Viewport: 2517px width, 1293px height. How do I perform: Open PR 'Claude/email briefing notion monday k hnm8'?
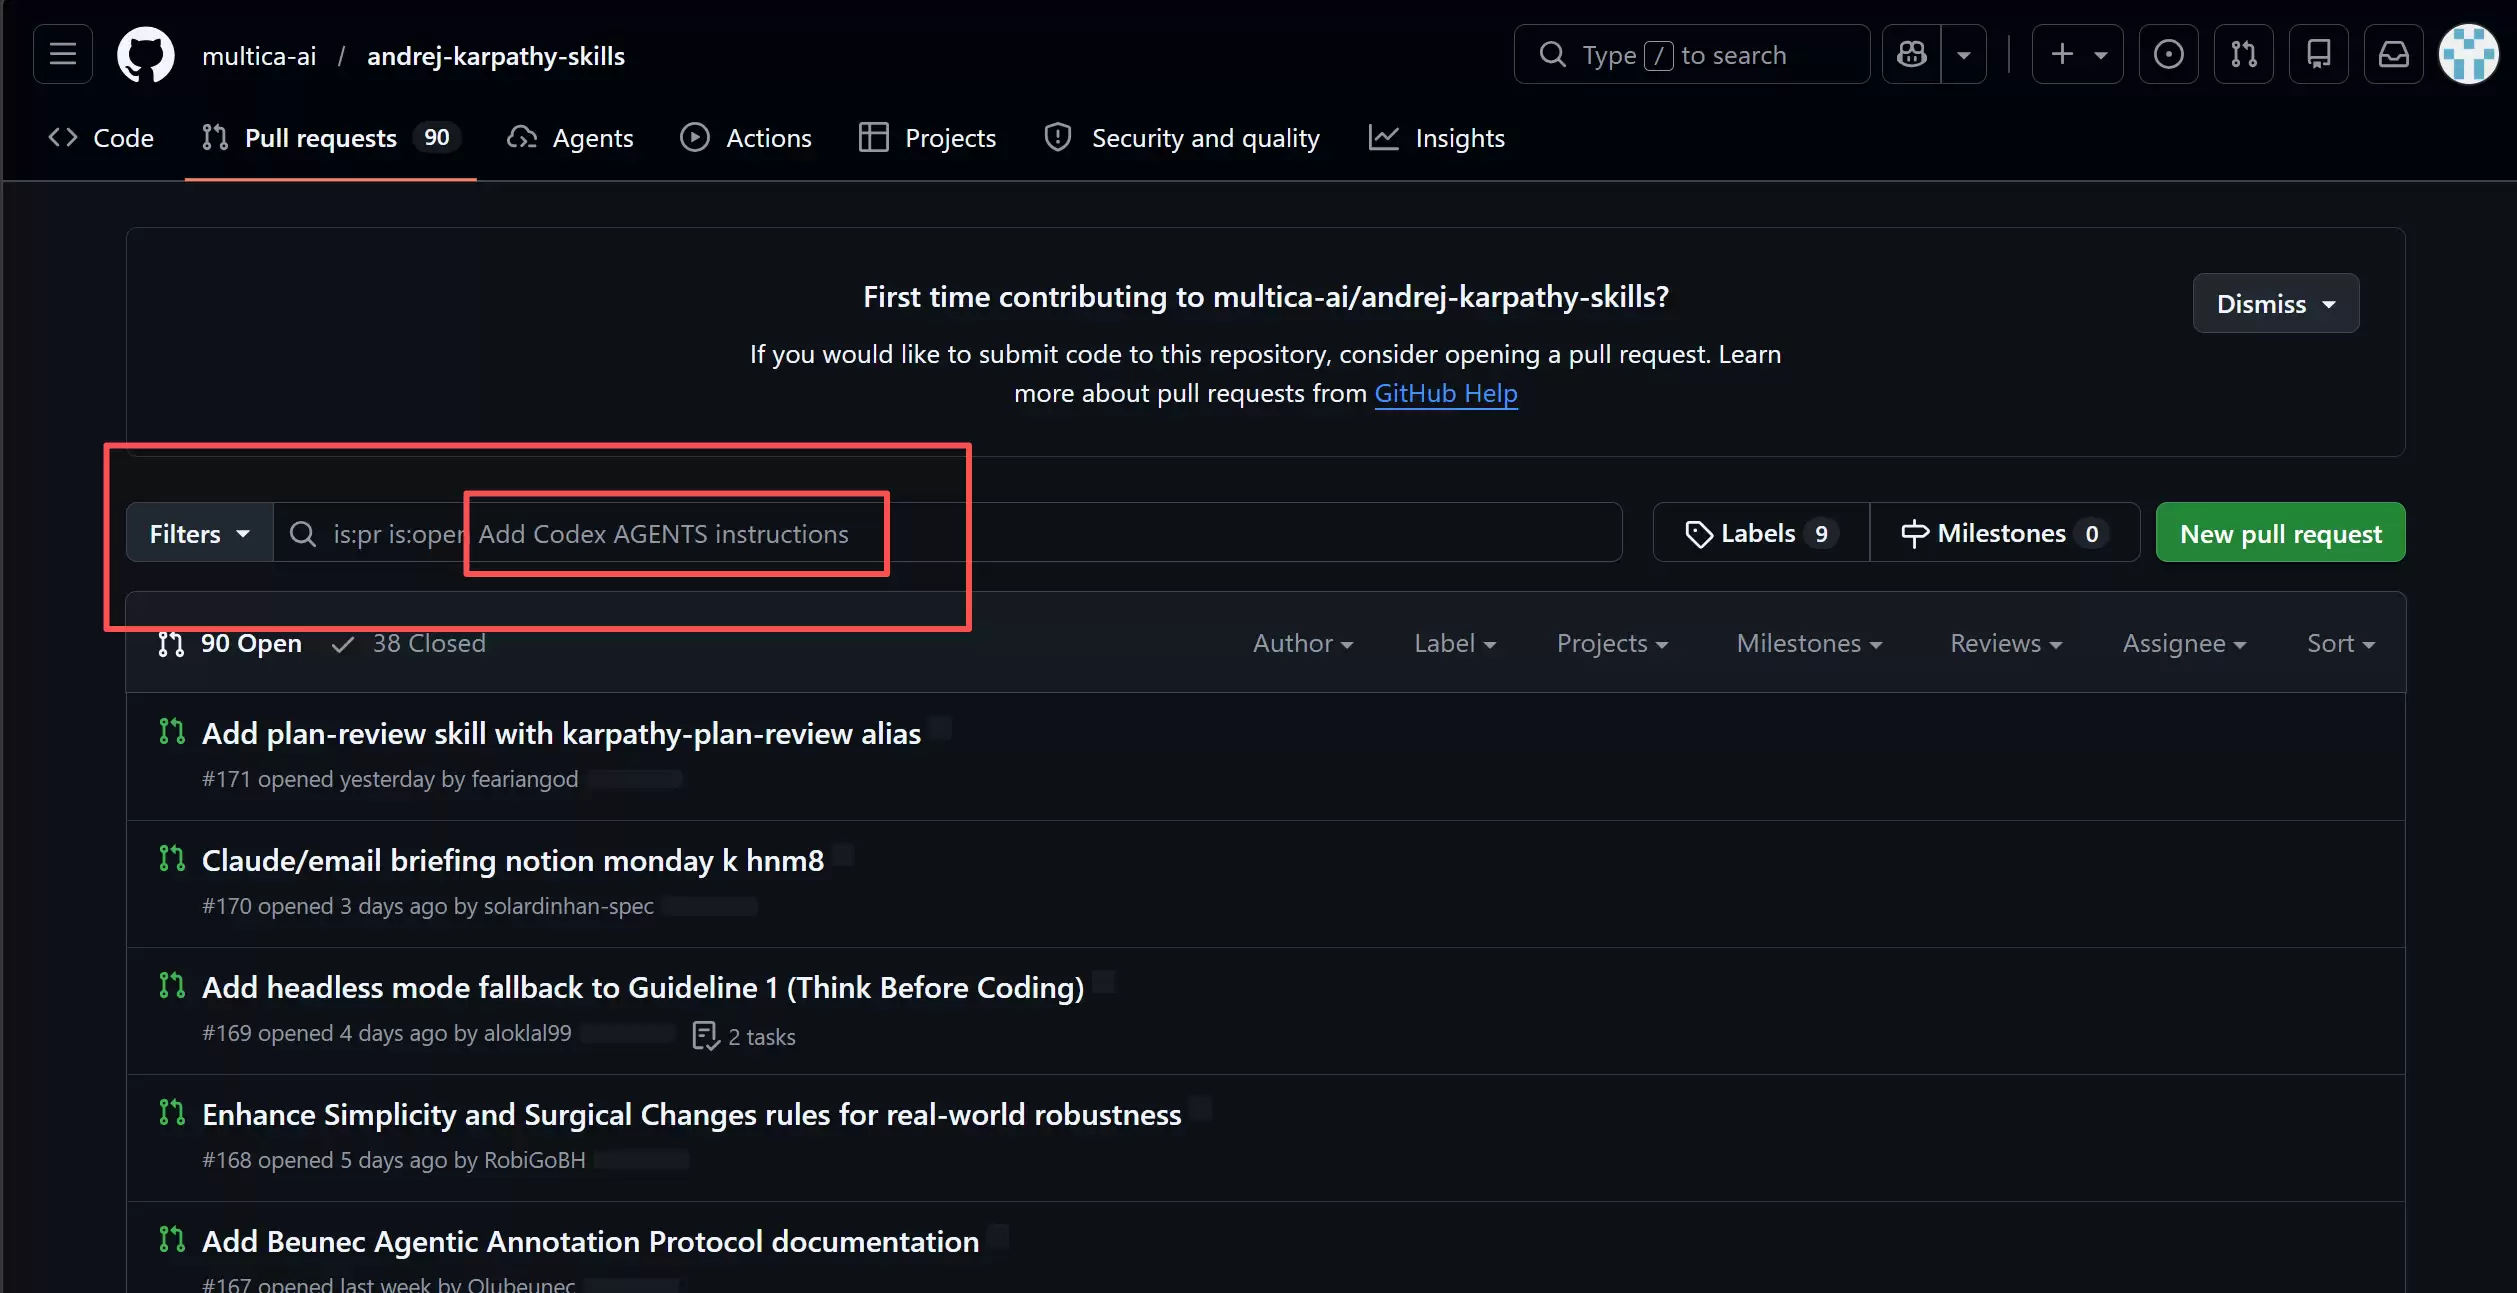pyautogui.click(x=513, y=860)
